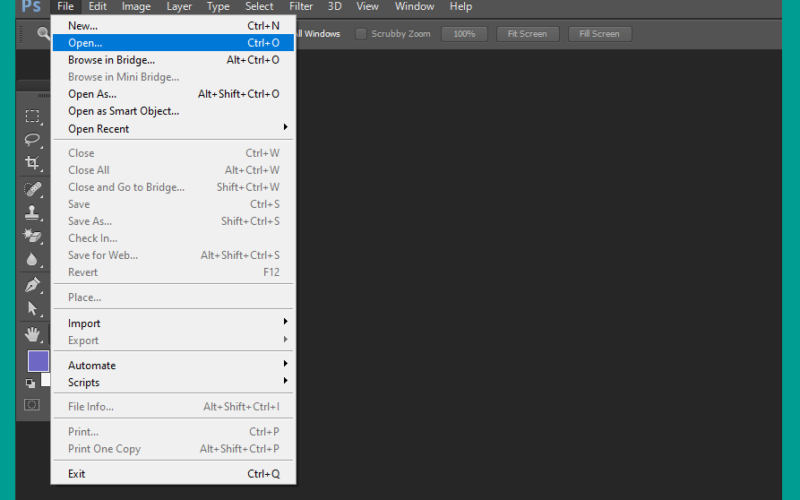Select the Blur tool droplet icon

click(32, 259)
